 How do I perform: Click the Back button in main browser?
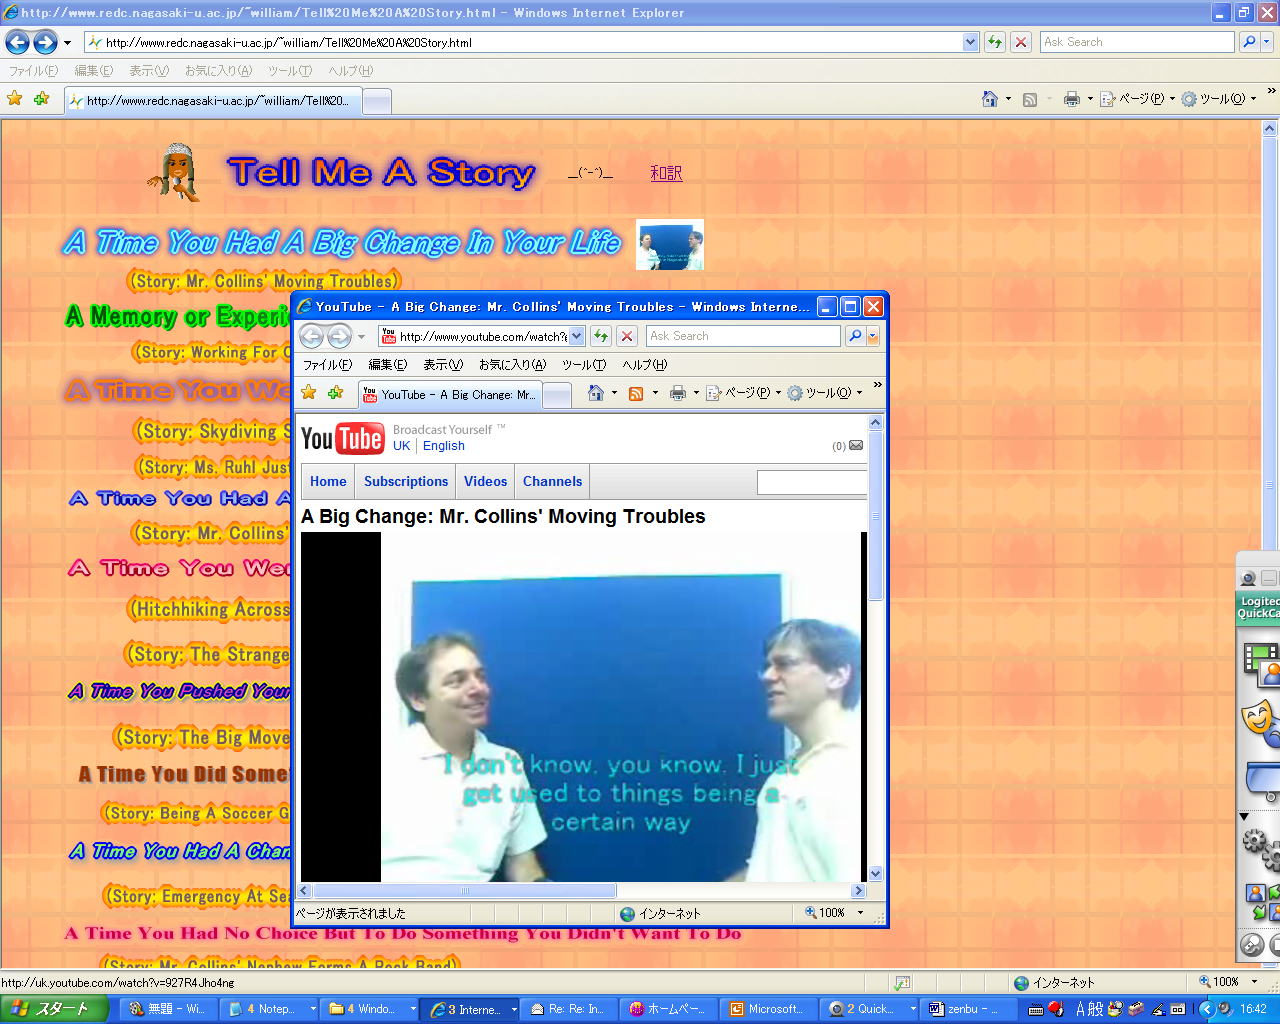coord(17,42)
